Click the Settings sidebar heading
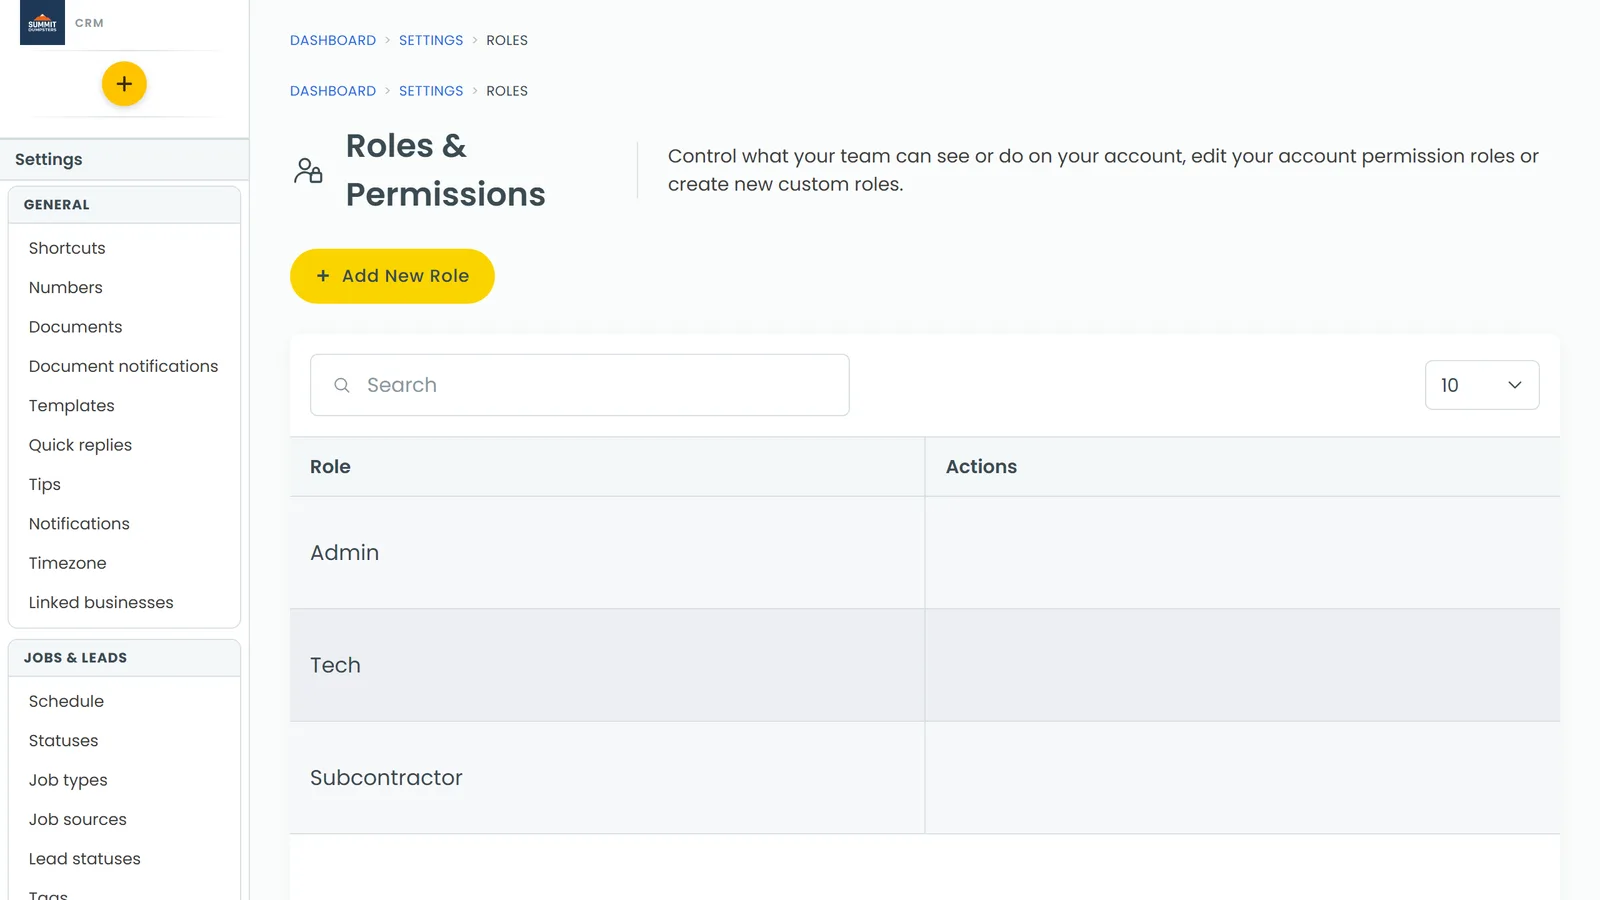 [x=49, y=160]
